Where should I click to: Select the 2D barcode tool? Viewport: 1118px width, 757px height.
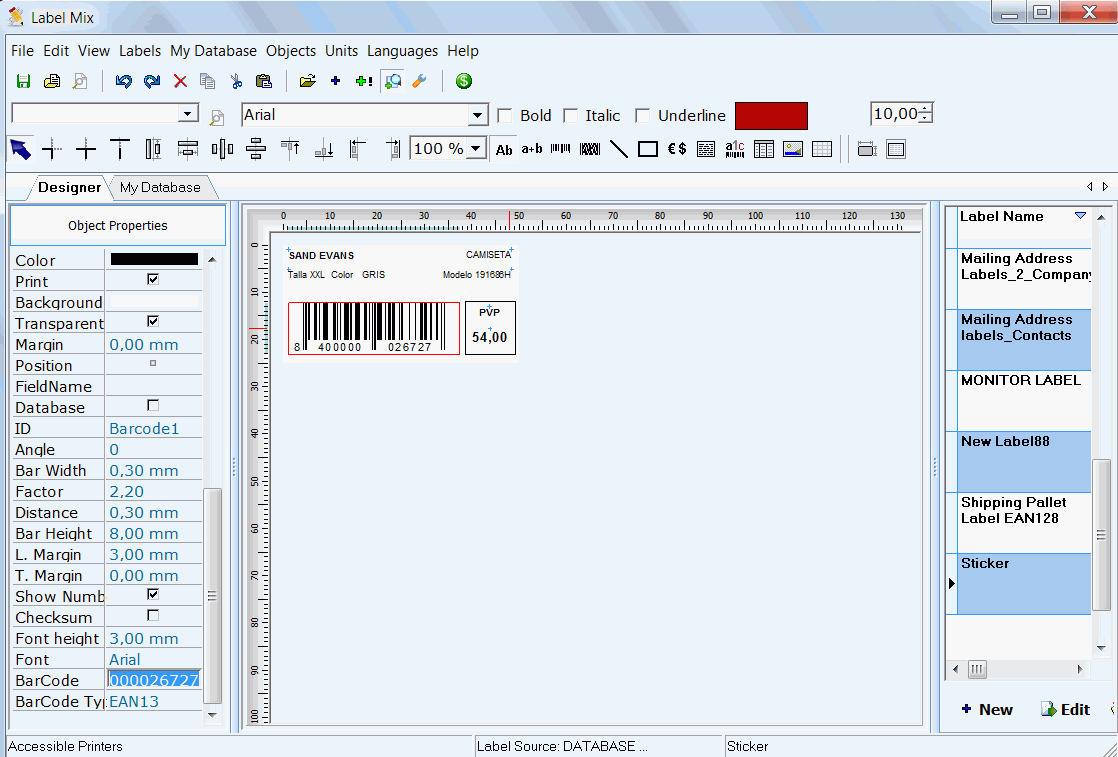[x=590, y=149]
